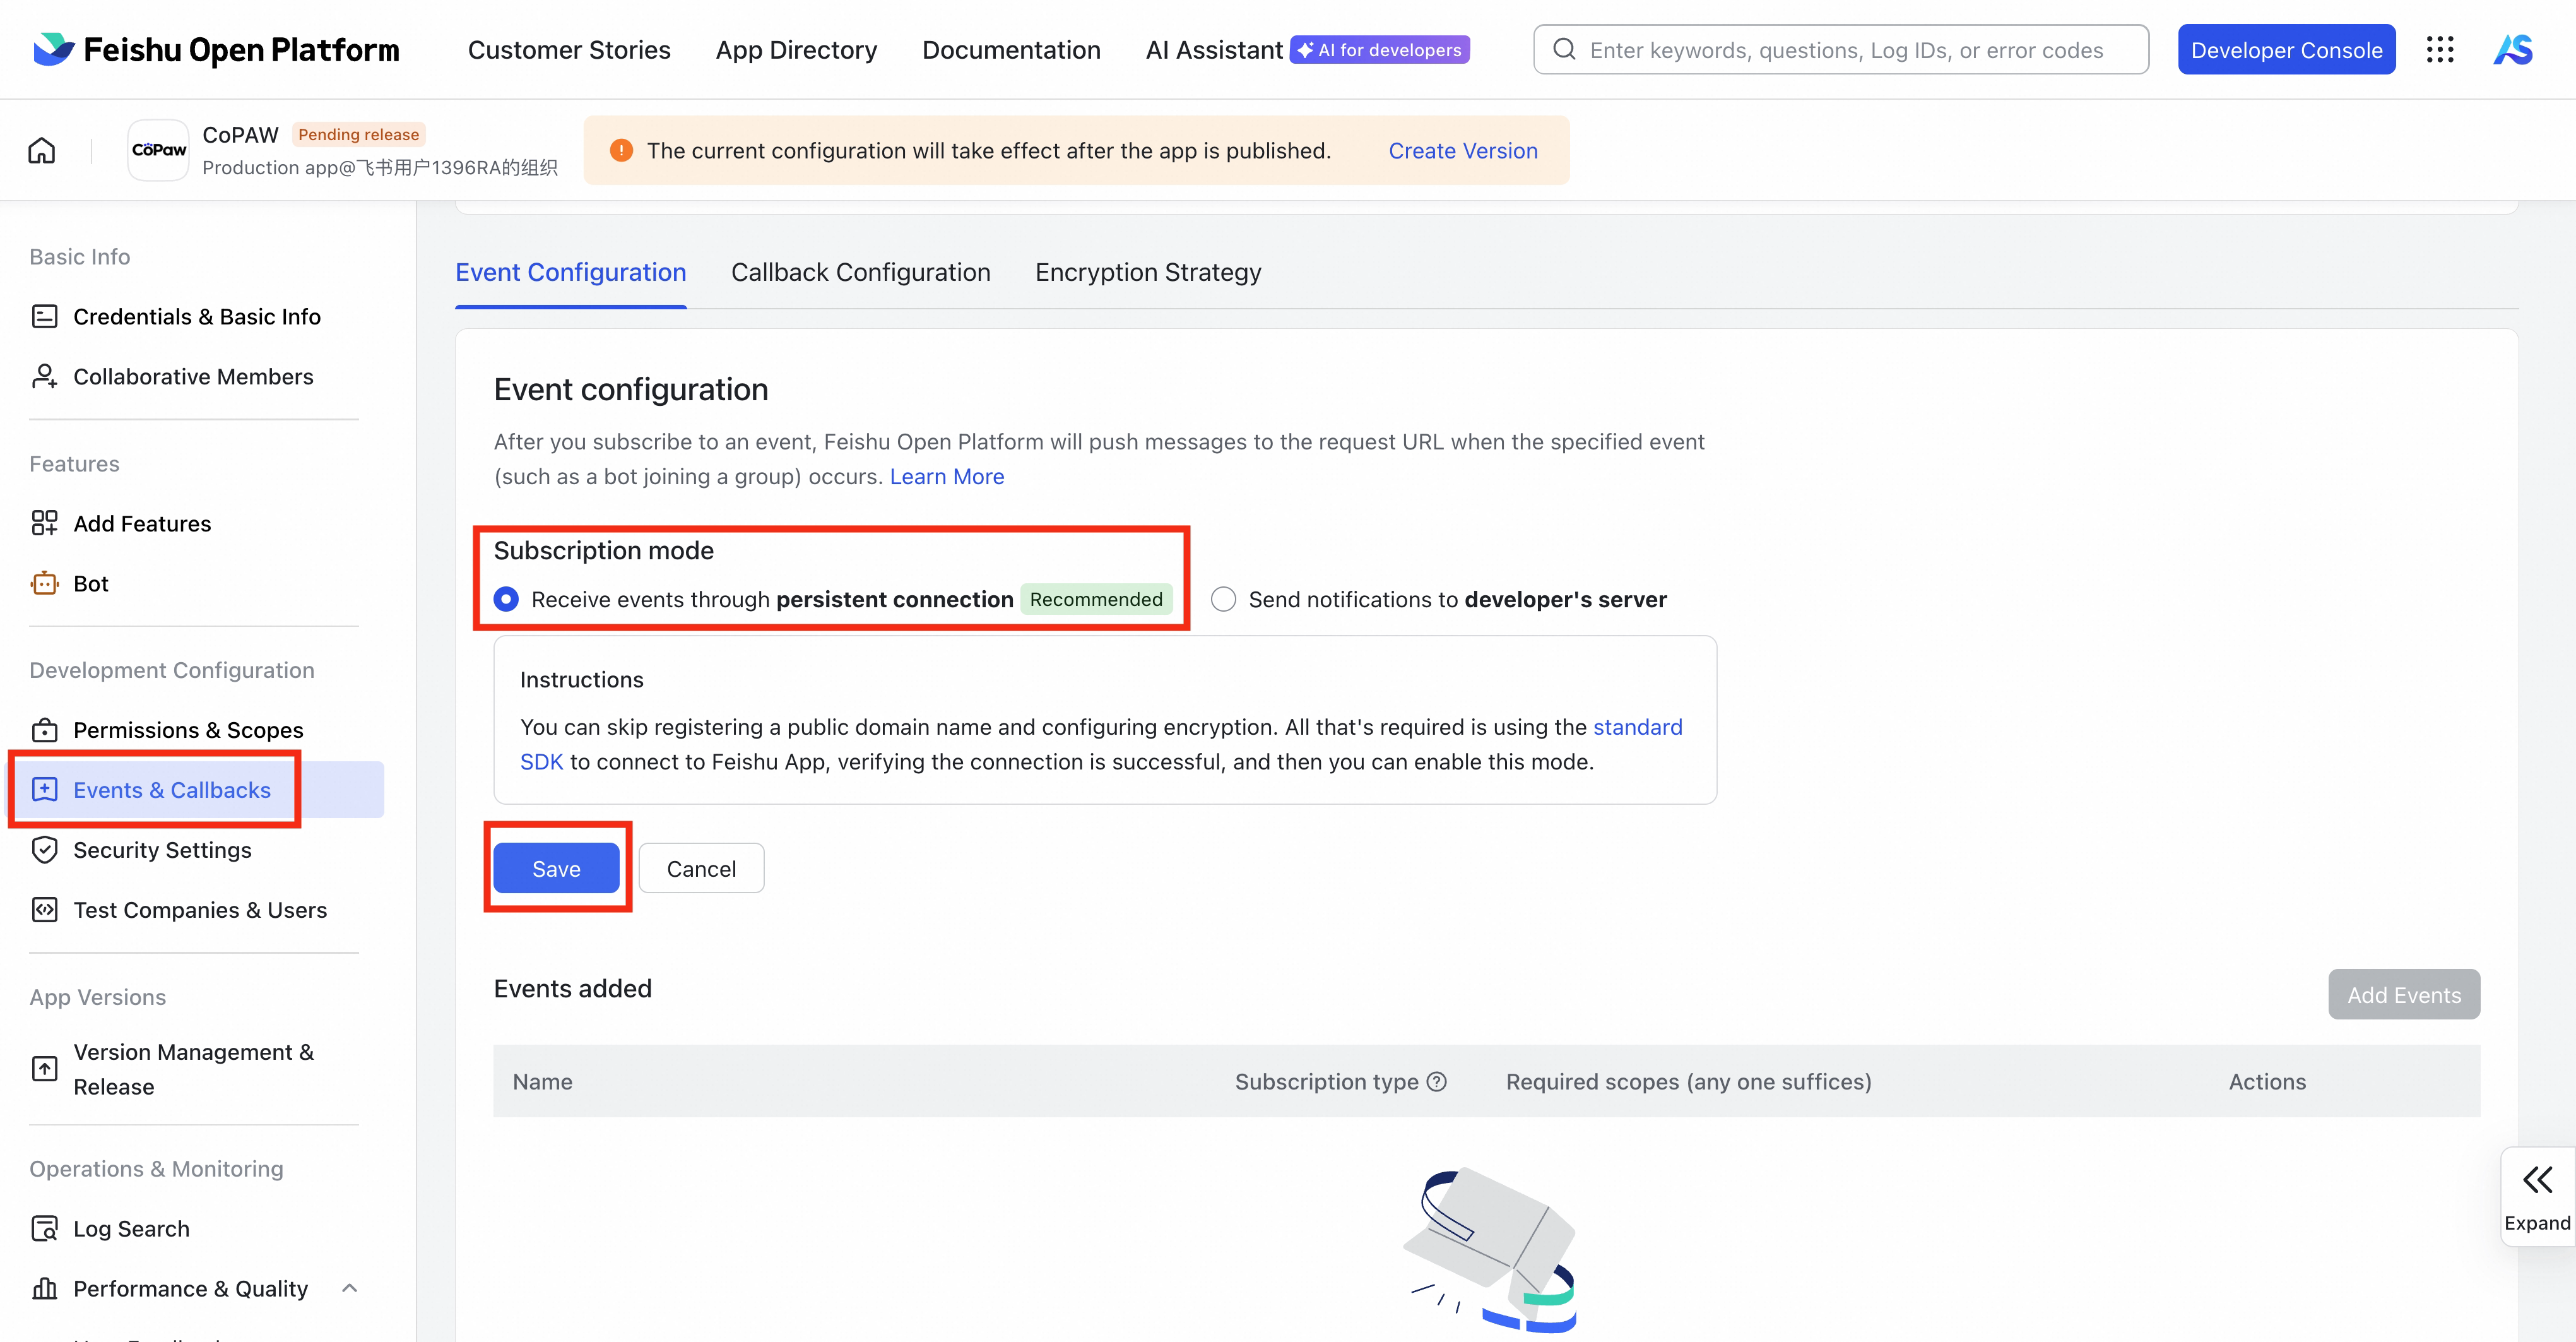Open Permissions & Scopes in sidebar
The image size is (2576, 1342).
188,730
